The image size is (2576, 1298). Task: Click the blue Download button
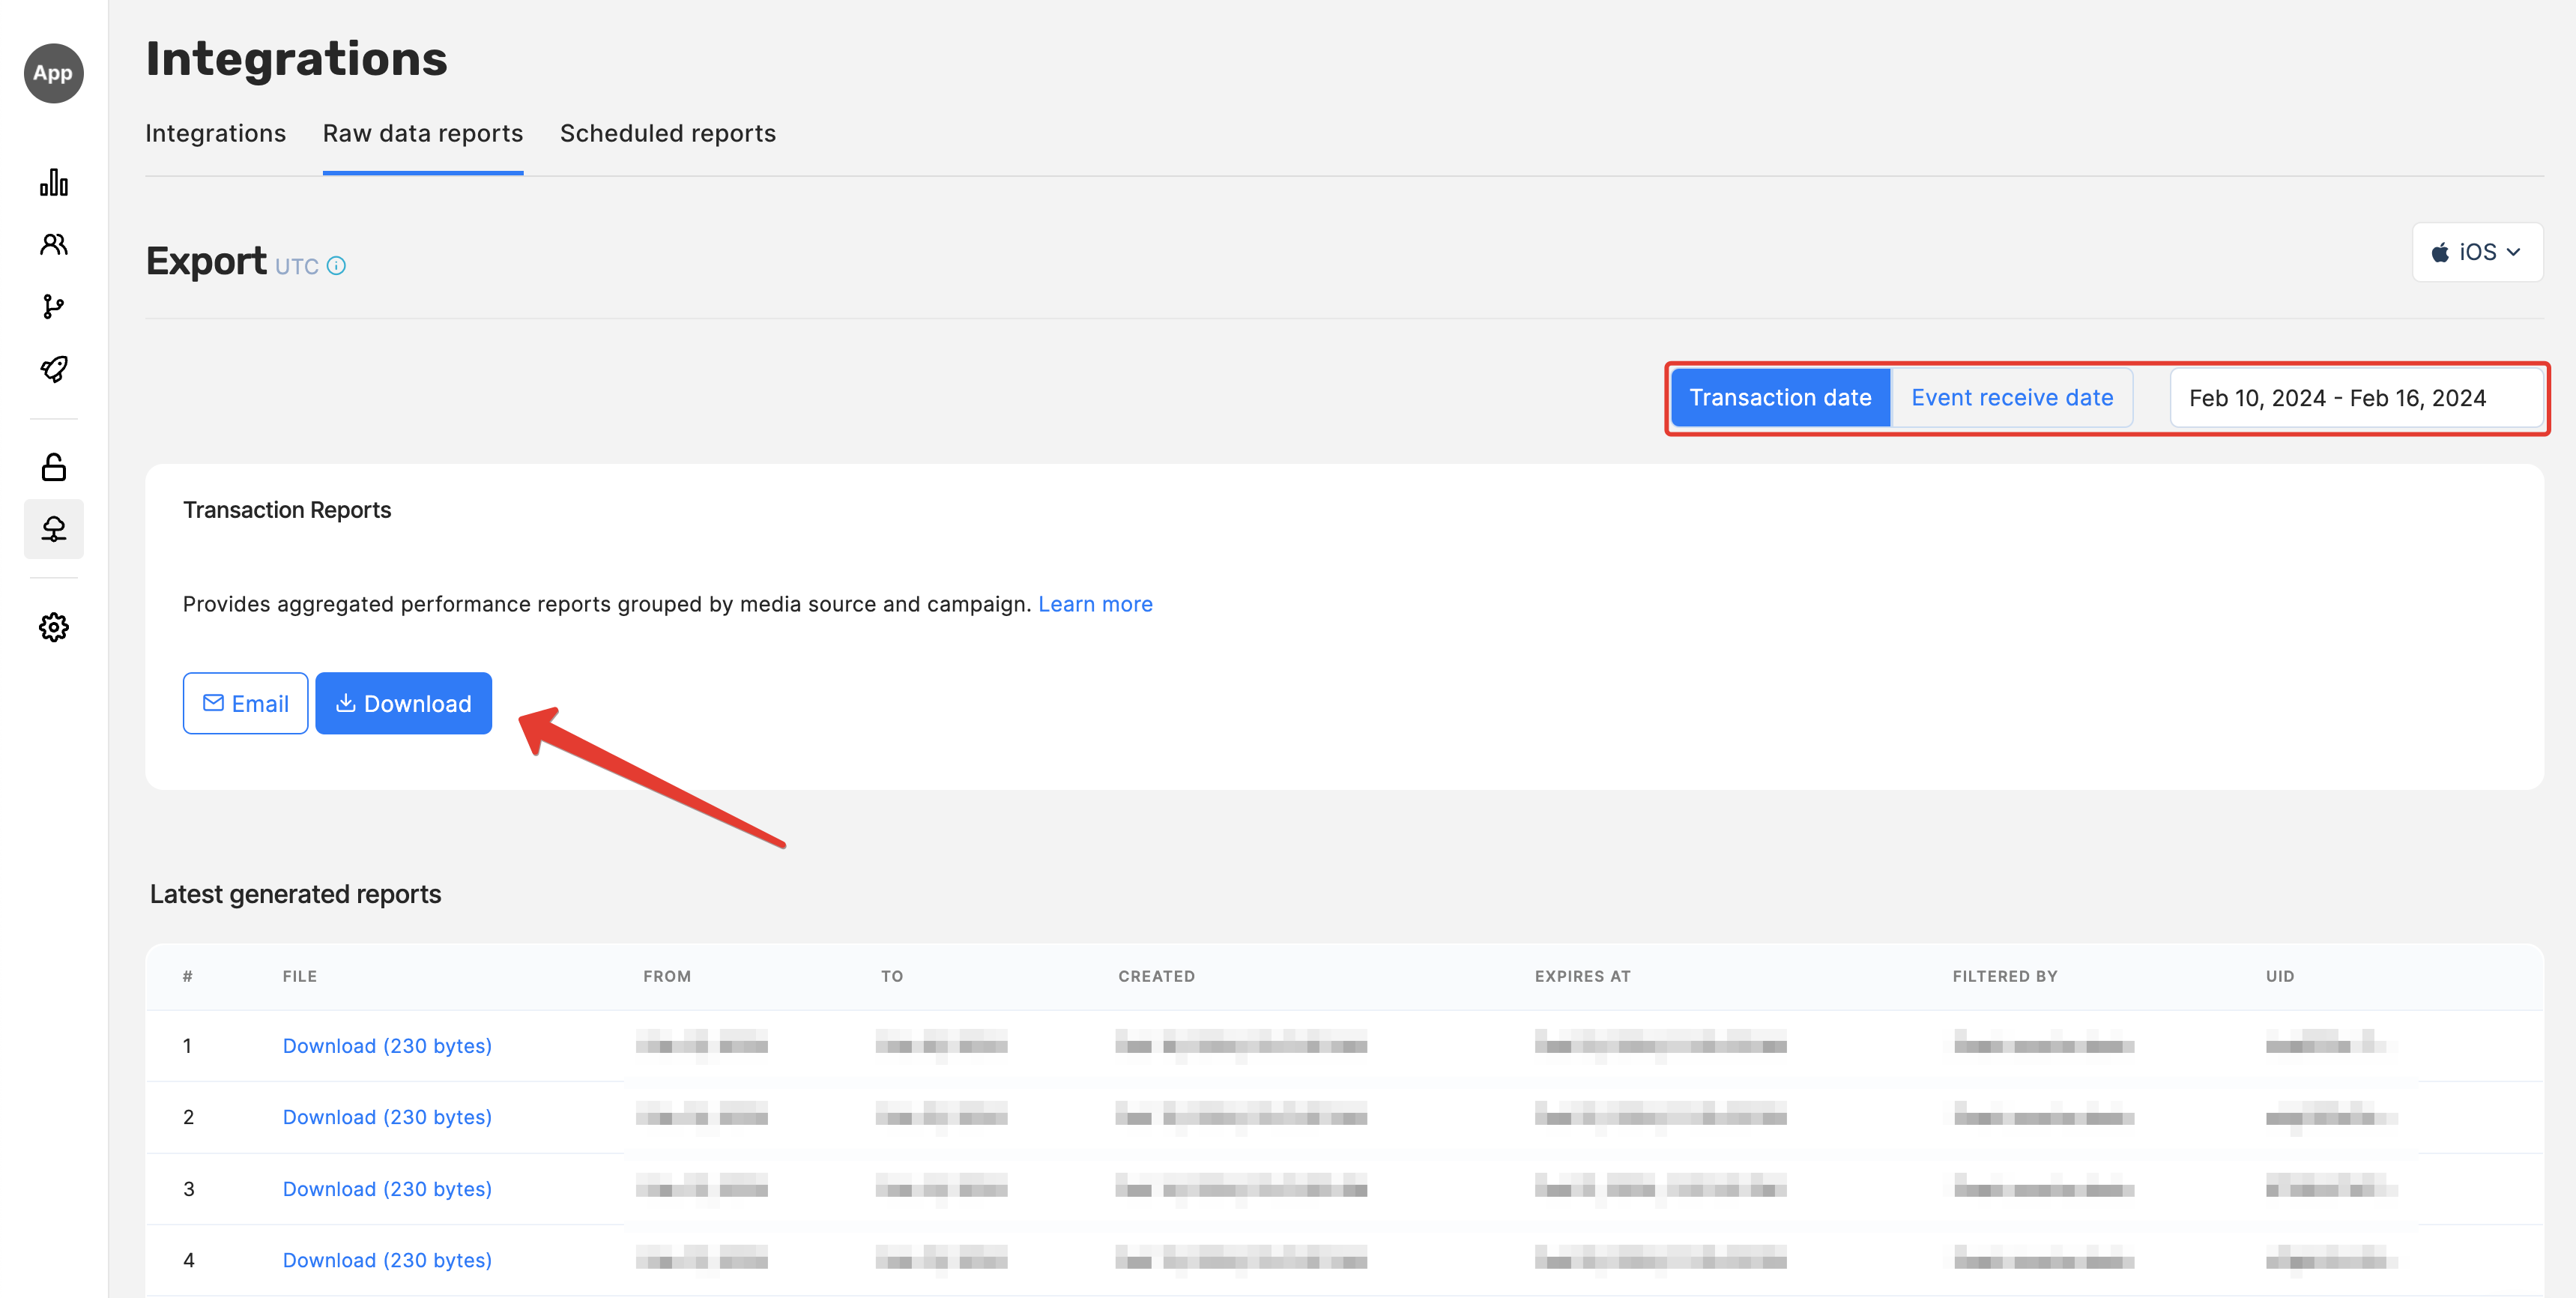click(403, 704)
